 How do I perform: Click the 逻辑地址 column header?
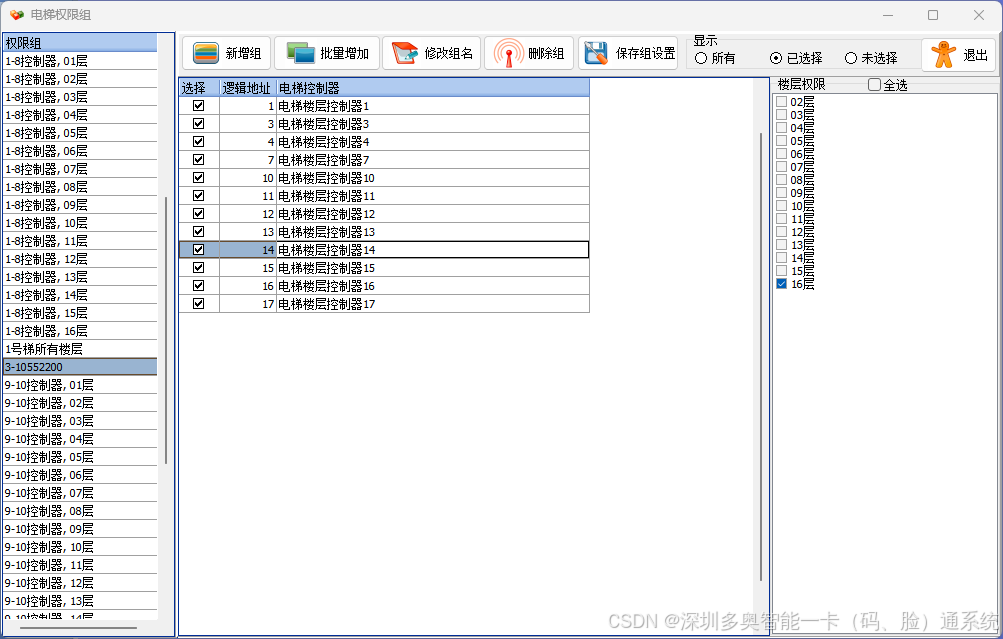(x=248, y=88)
